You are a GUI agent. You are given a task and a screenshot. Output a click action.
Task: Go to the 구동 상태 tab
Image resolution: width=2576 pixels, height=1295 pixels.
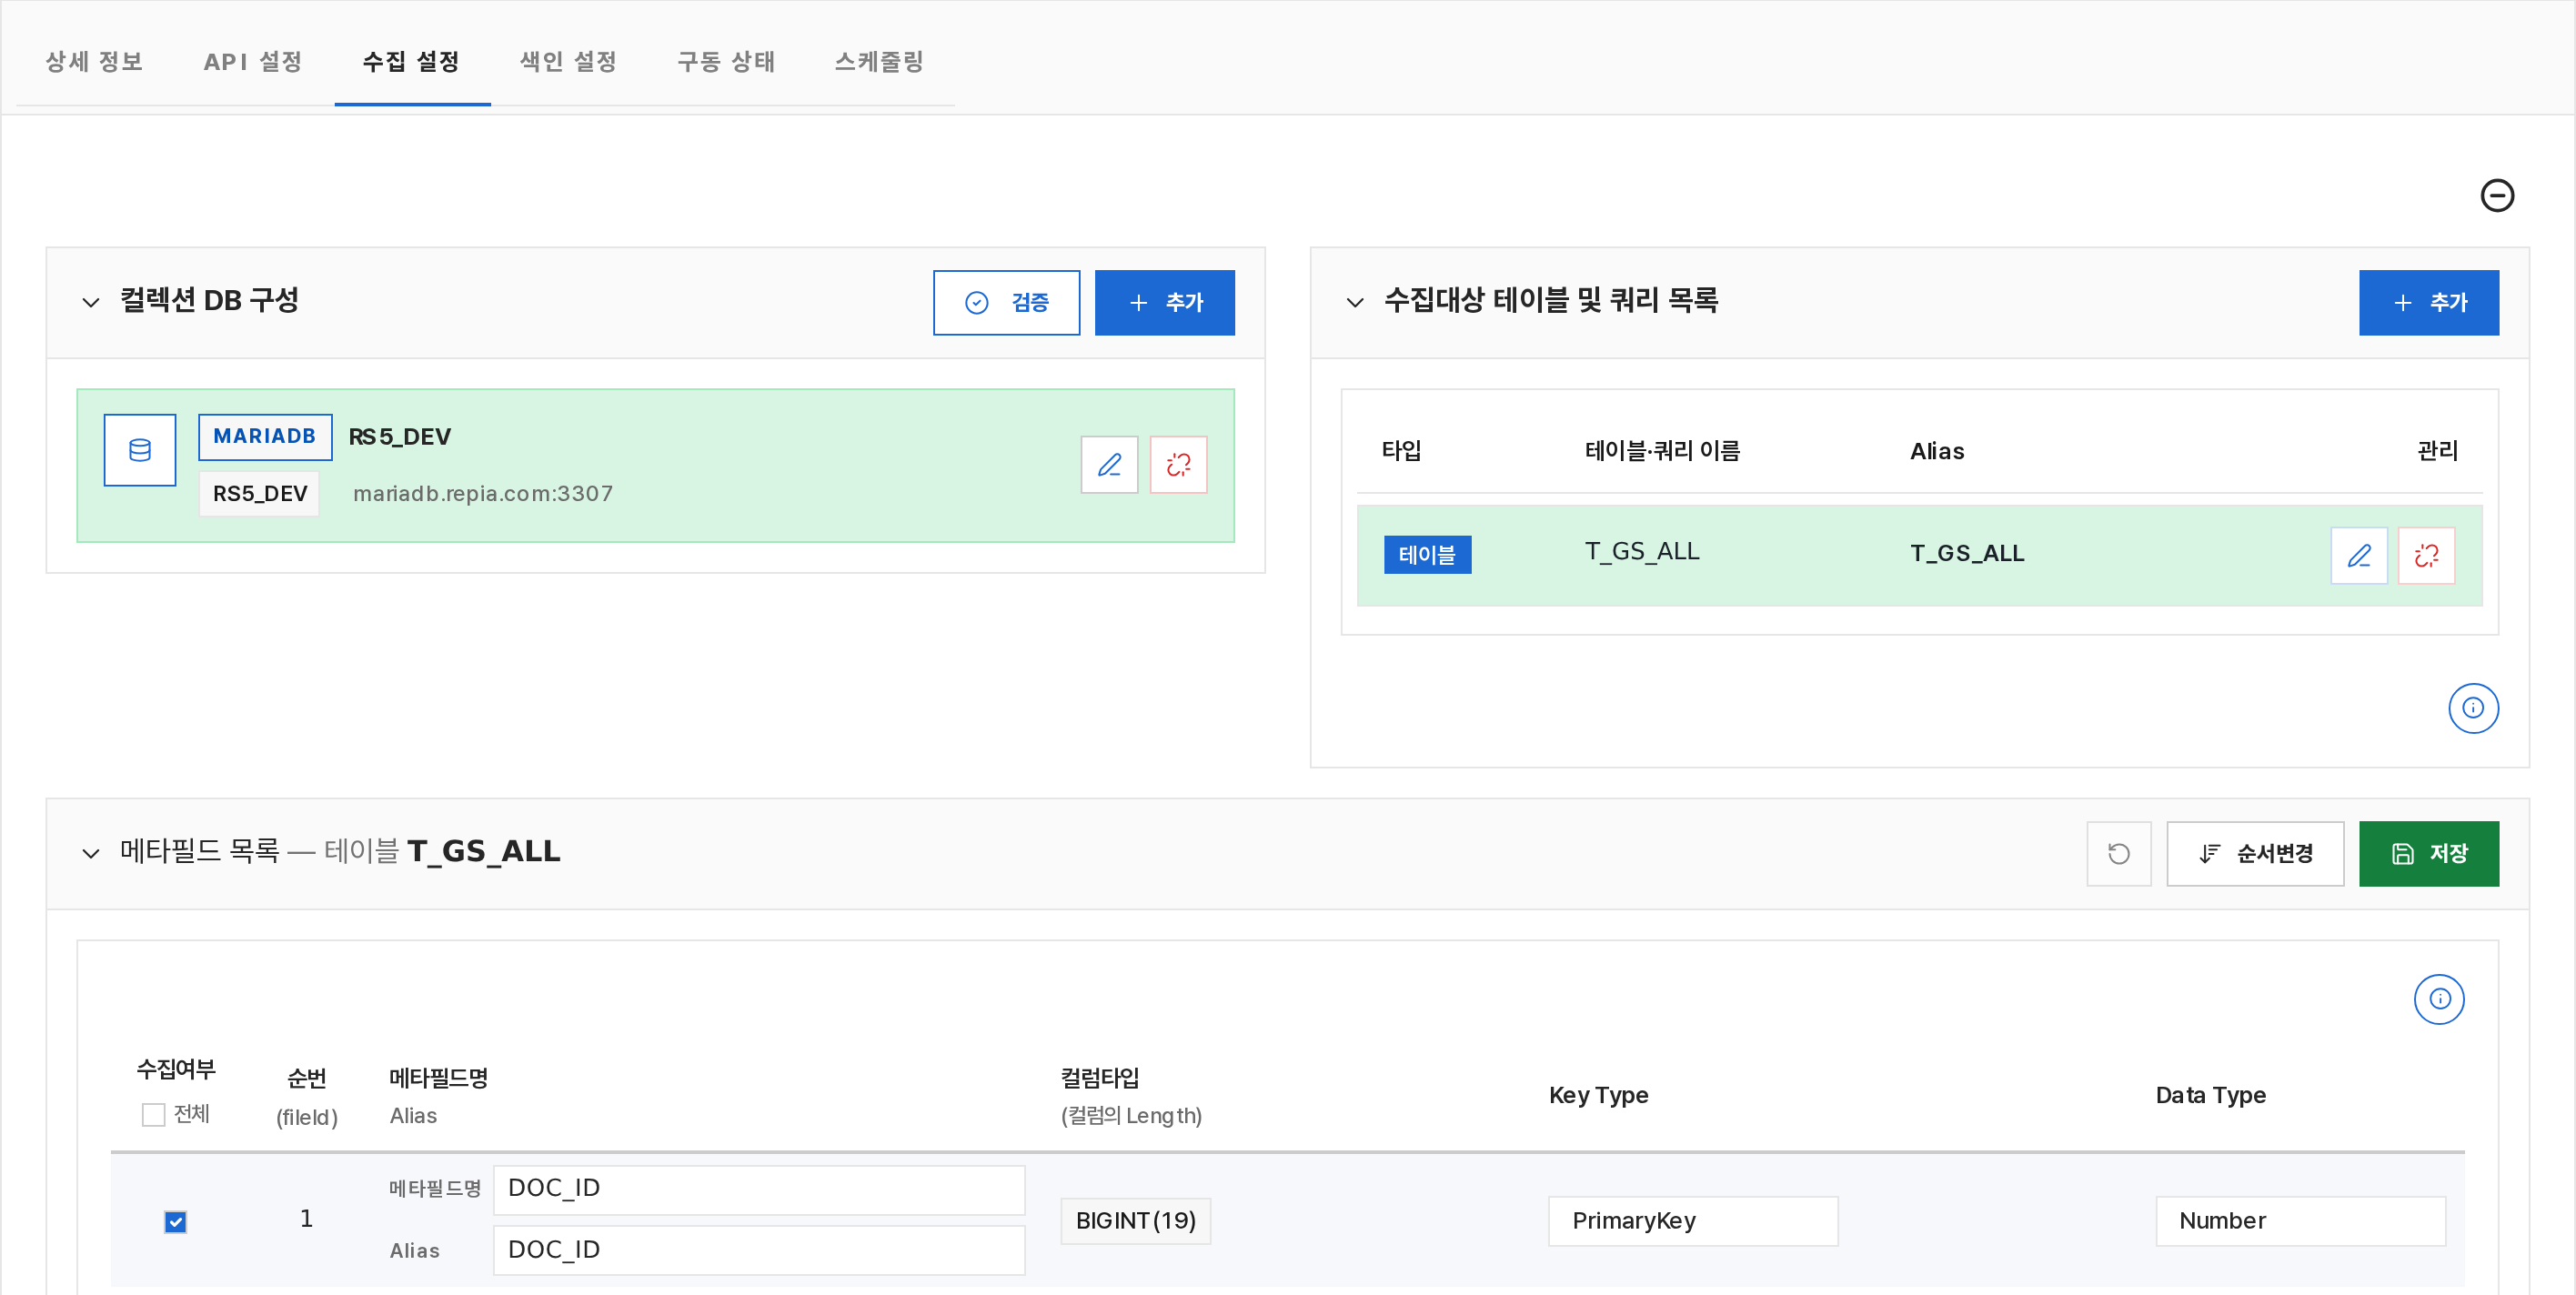click(726, 62)
